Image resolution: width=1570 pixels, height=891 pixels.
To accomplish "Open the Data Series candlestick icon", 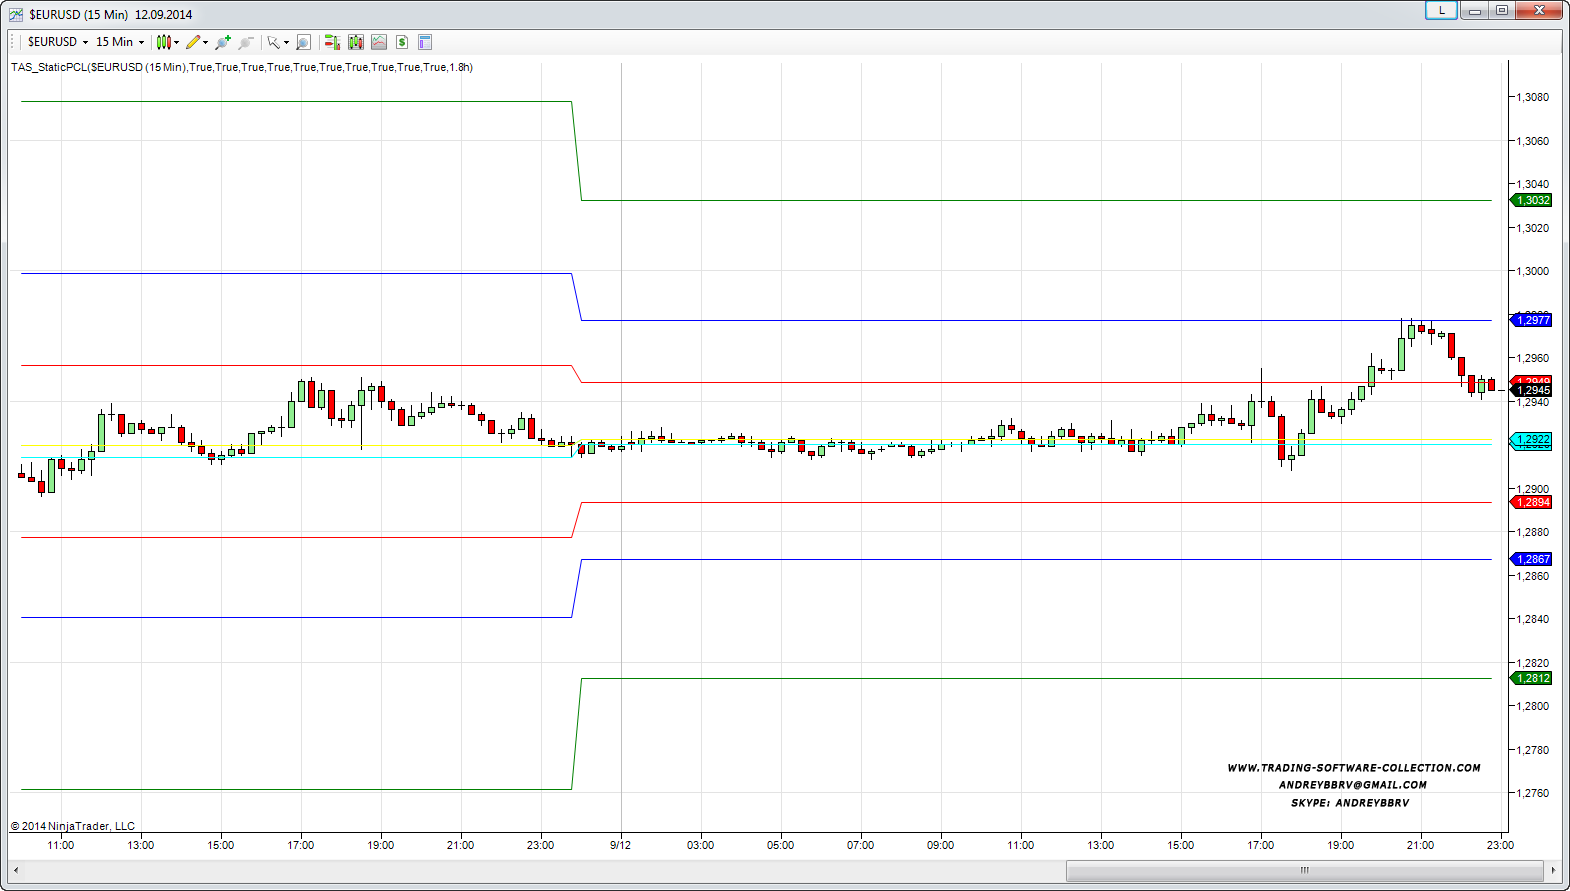I will coord(355,42).
